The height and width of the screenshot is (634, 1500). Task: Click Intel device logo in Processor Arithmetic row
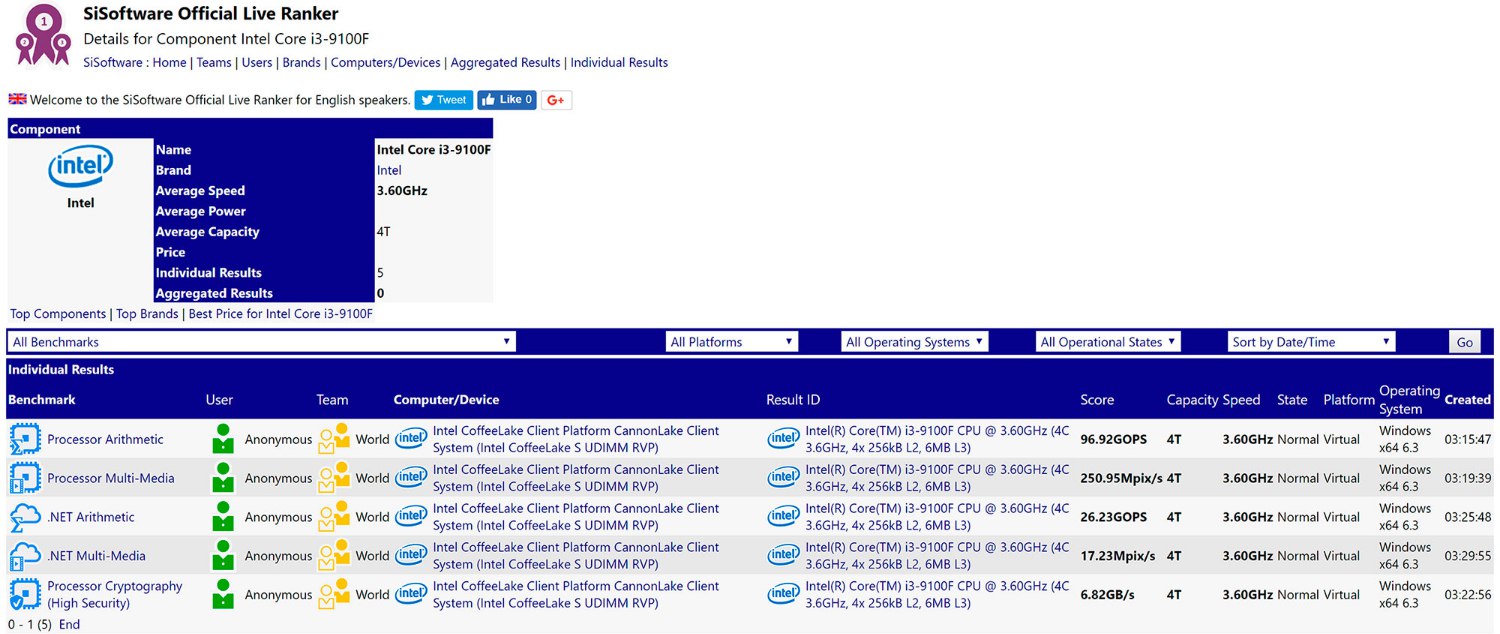[411, 439]
